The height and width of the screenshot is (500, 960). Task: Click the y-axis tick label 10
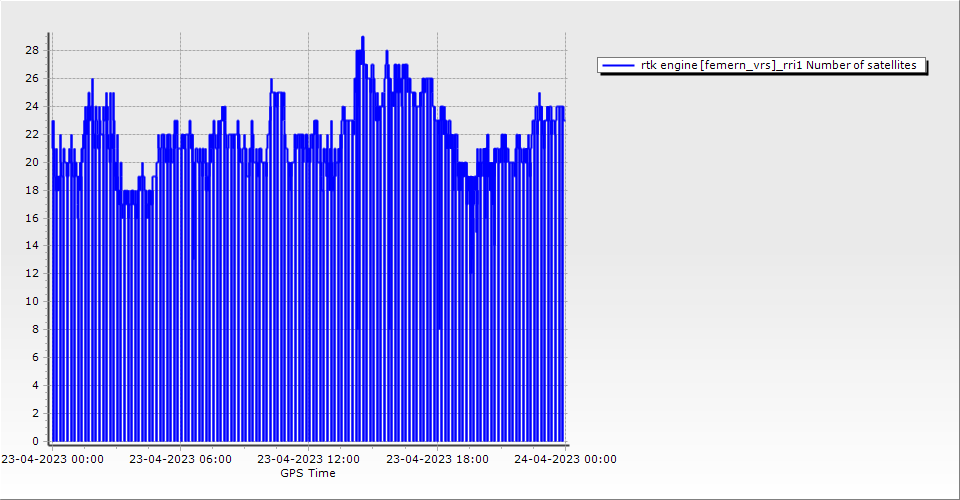pyautogui.click(x=33, y=301)
